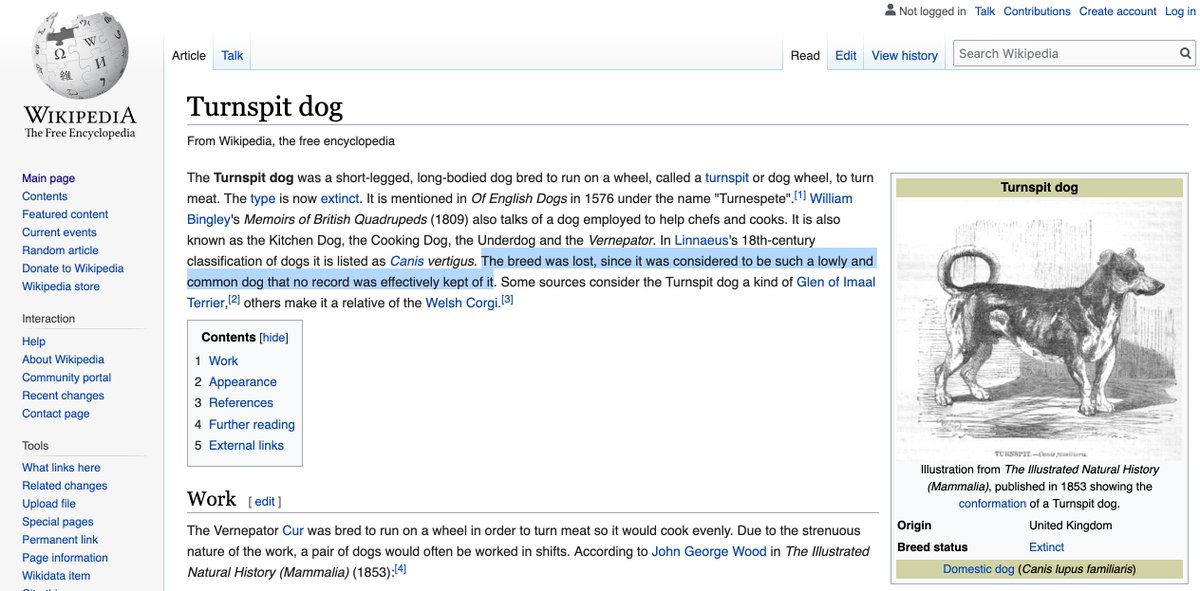
Task: Open Contact page link
Action: 56,413
